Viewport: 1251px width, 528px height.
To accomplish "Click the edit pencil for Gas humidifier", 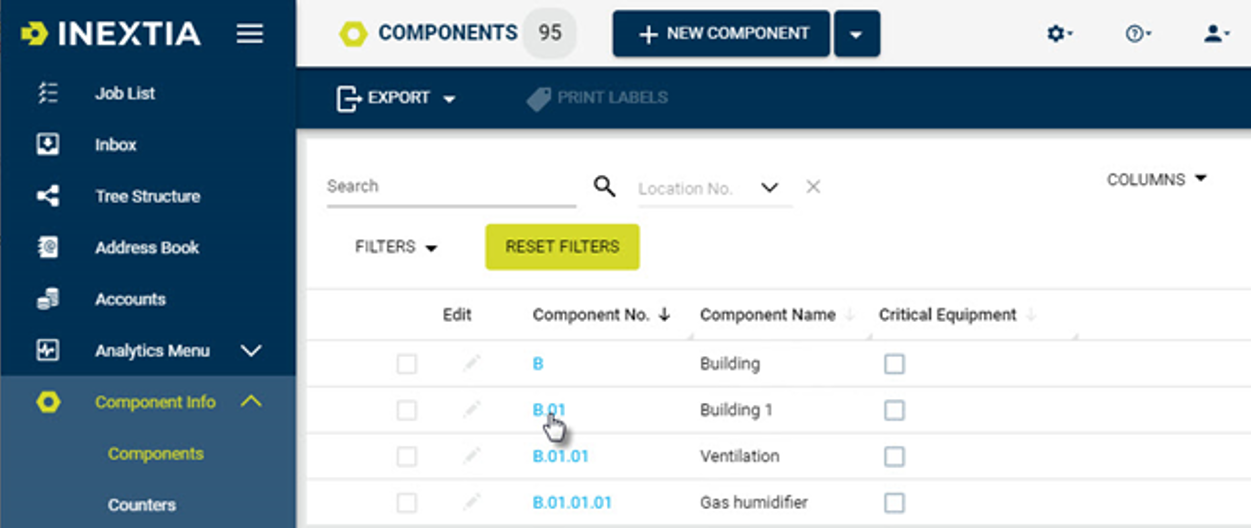I will [471, 501].
